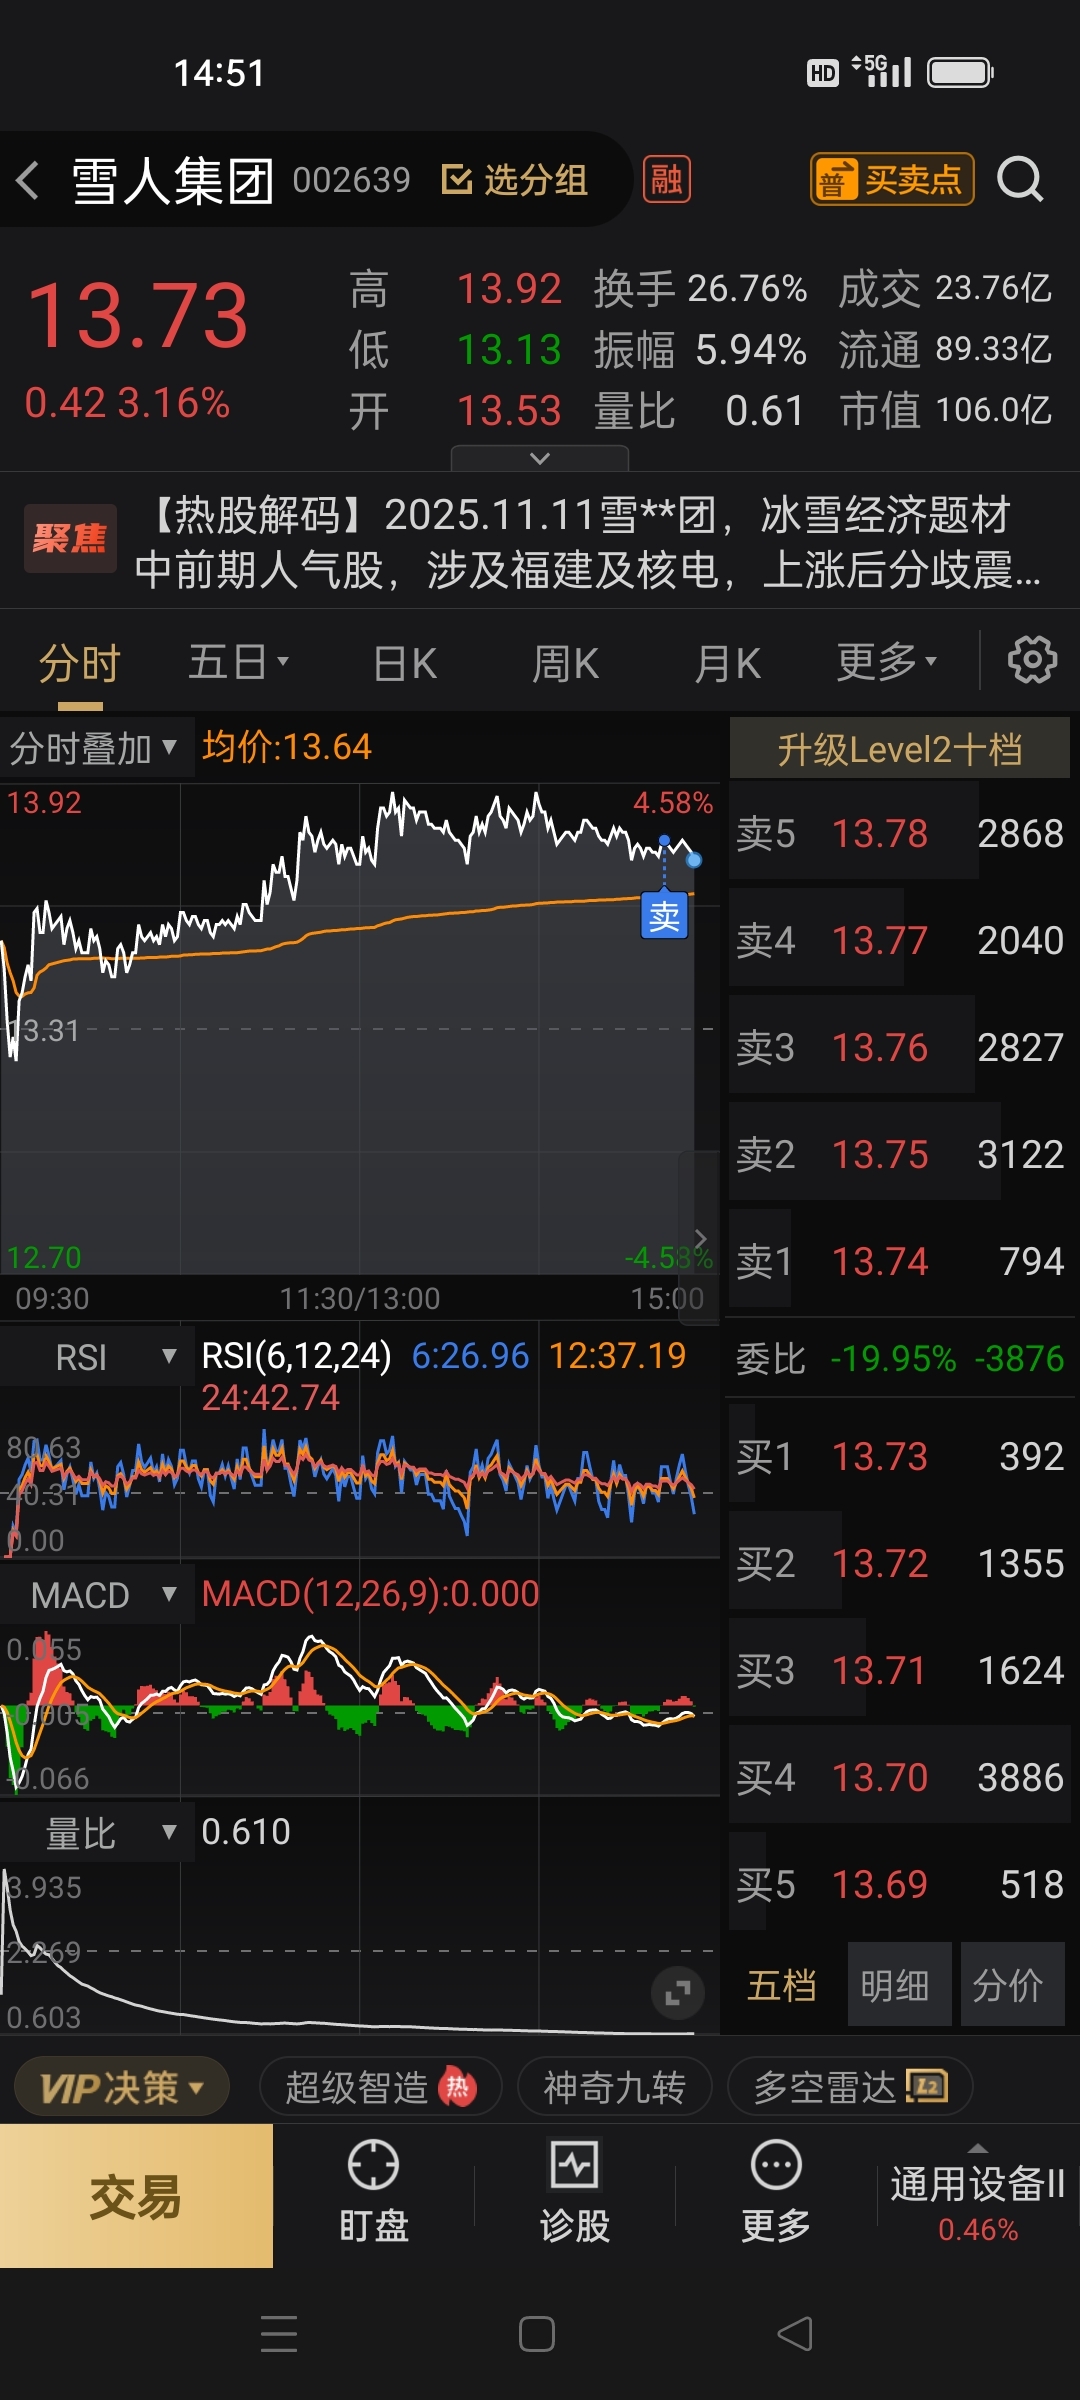Tap the 买3 13.71 order row

click(x=900, y=1670)
